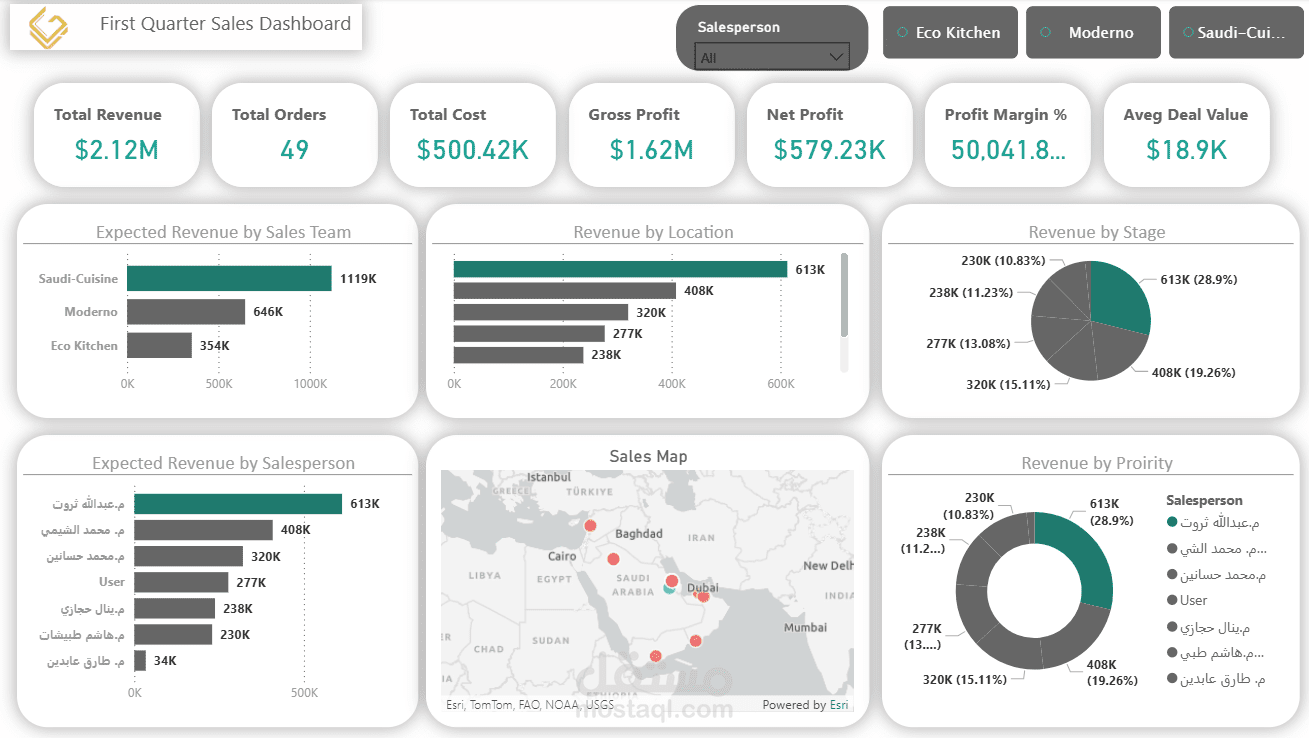Screen dimensions: 1309x738
Task: Select م.عبدالله ثروت in the Priority legend
Action: click(x=1216, y=521)
